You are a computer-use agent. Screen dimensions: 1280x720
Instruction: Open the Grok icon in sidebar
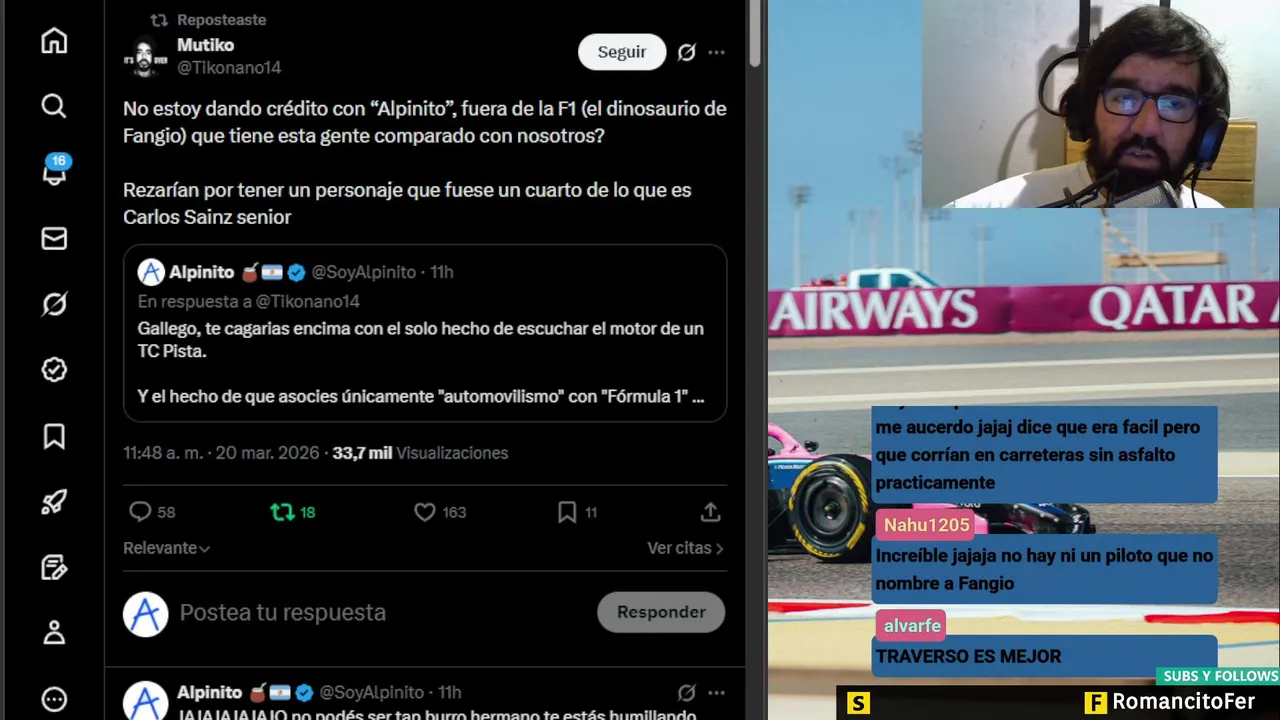(54, 304)
